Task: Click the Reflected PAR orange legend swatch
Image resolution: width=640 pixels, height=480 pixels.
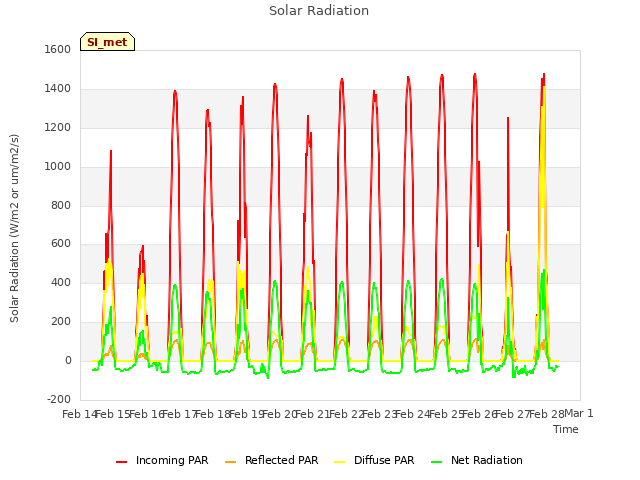Action: [x=231, y=462]
